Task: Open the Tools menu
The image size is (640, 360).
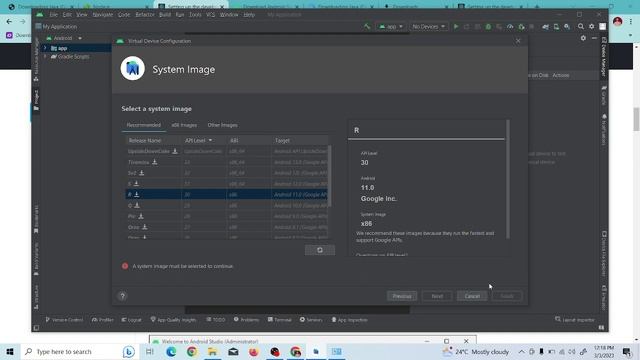Action: (195, 15)
